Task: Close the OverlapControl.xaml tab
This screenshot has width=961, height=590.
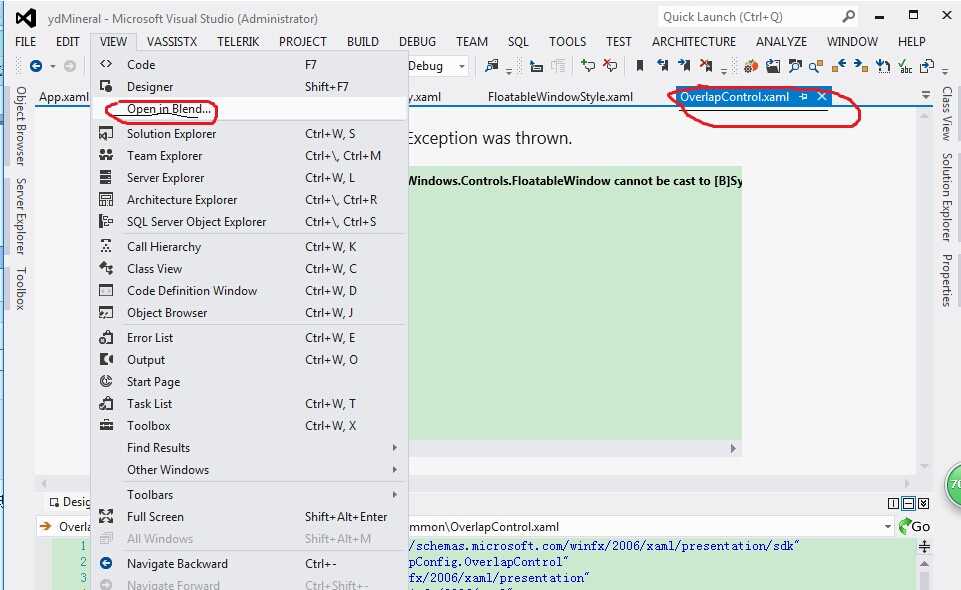Action: pos(822,96)
